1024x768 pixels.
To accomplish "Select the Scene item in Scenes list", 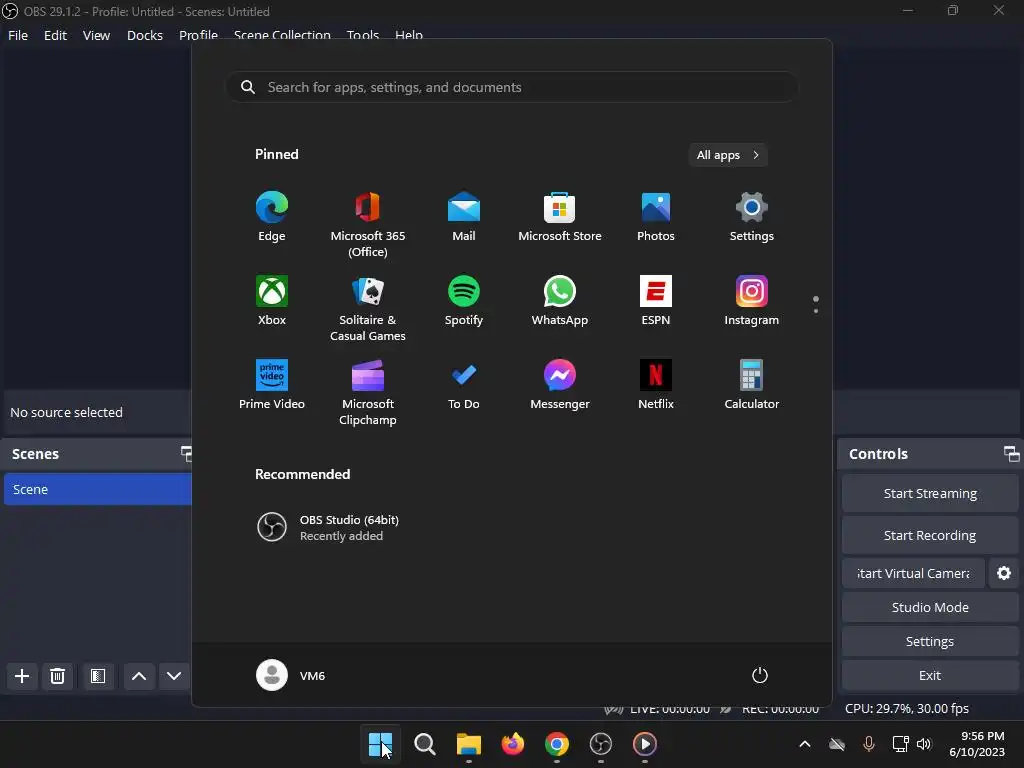I will [x=98, y=489].
